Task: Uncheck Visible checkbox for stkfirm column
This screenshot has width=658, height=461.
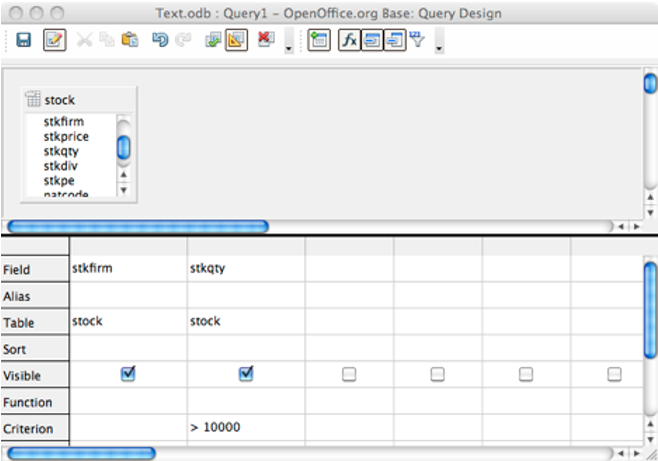Action: tap(128, 374)
